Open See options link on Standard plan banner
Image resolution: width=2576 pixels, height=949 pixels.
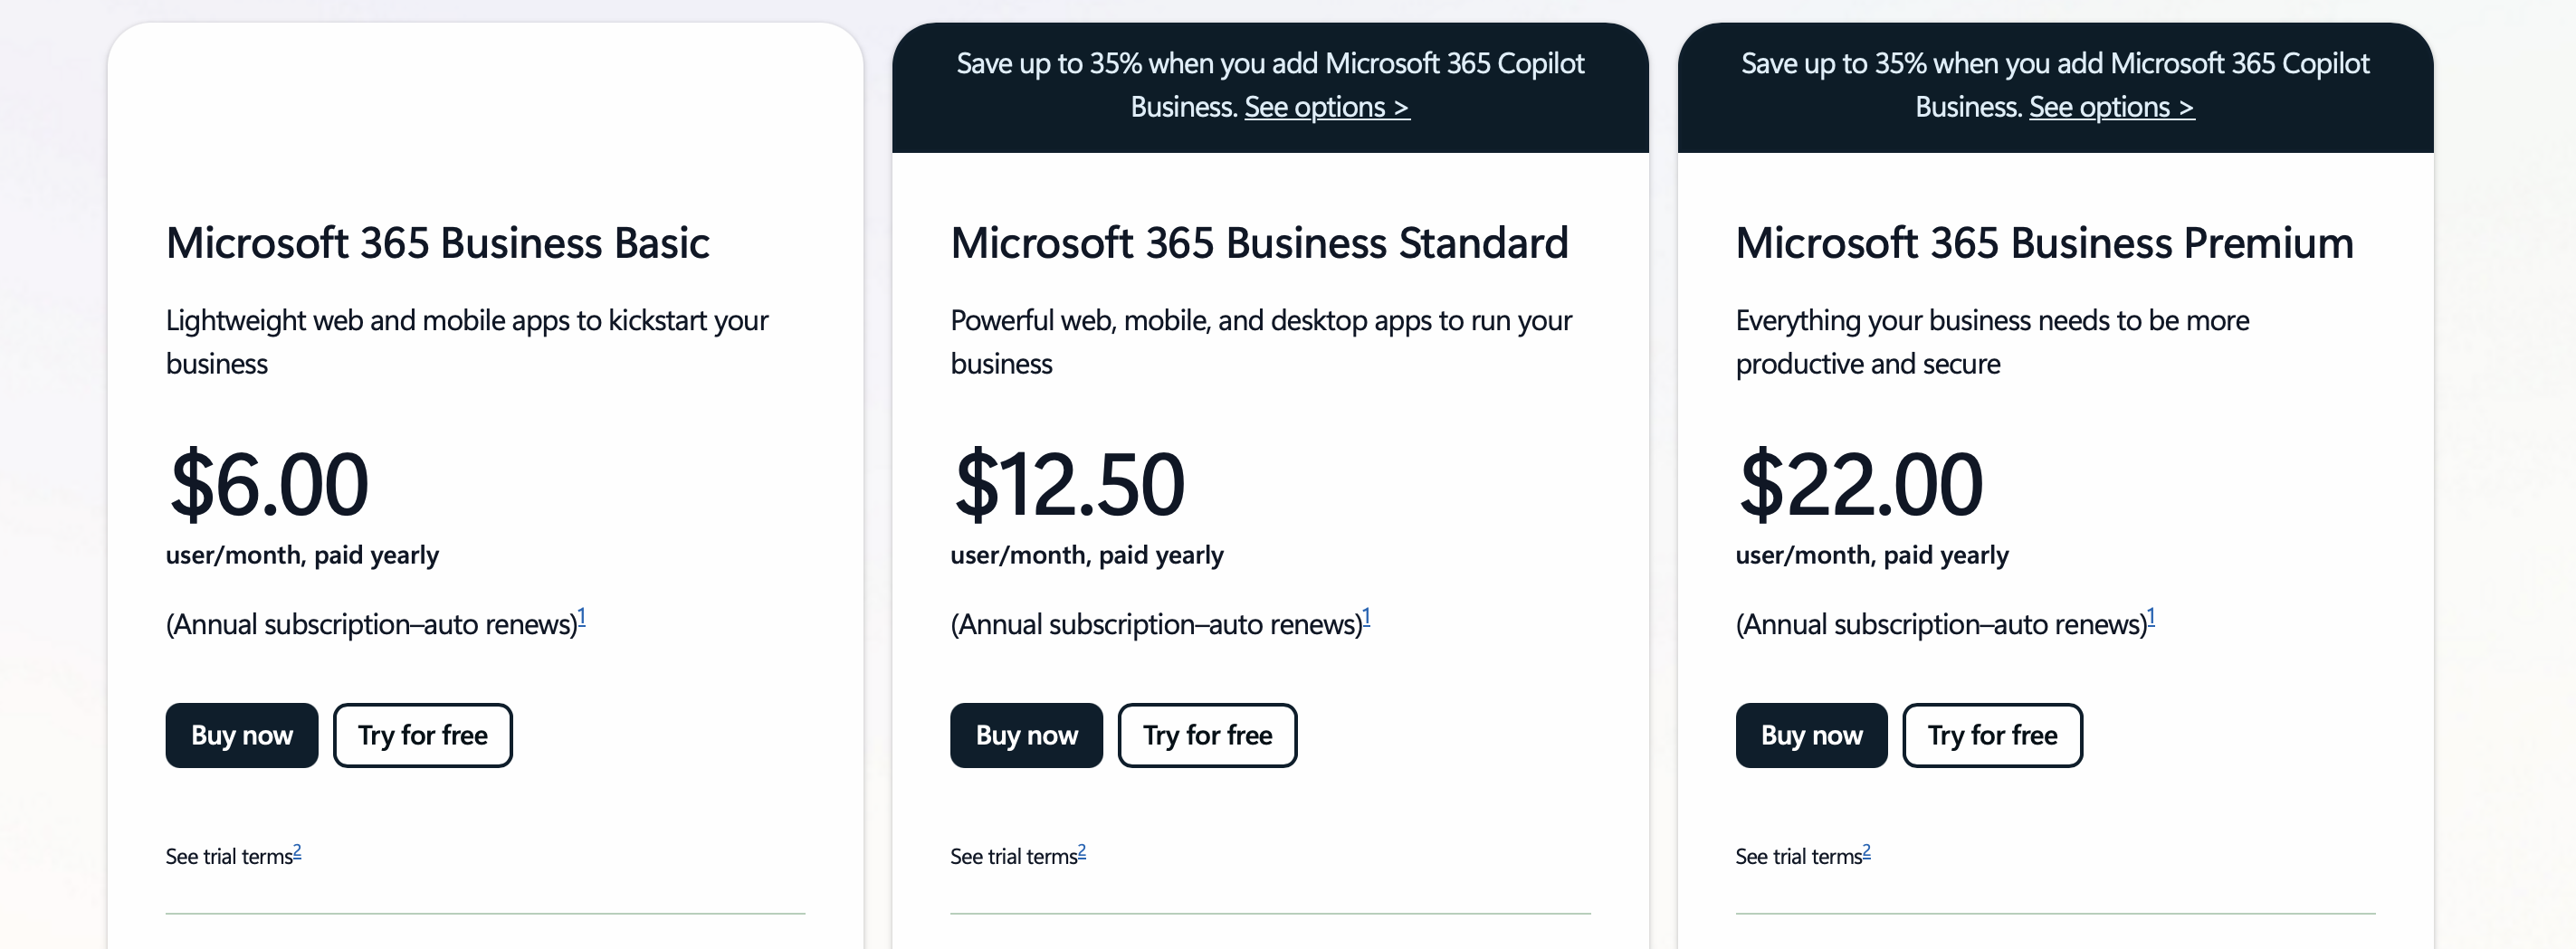1327,107
